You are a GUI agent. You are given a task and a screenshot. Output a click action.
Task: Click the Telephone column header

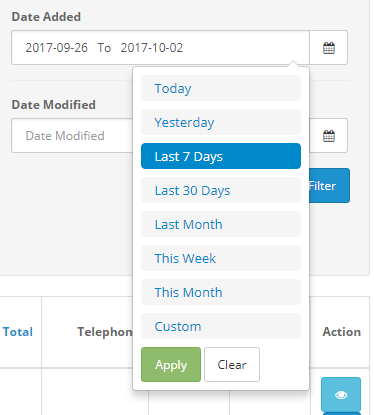click(105, 332)
